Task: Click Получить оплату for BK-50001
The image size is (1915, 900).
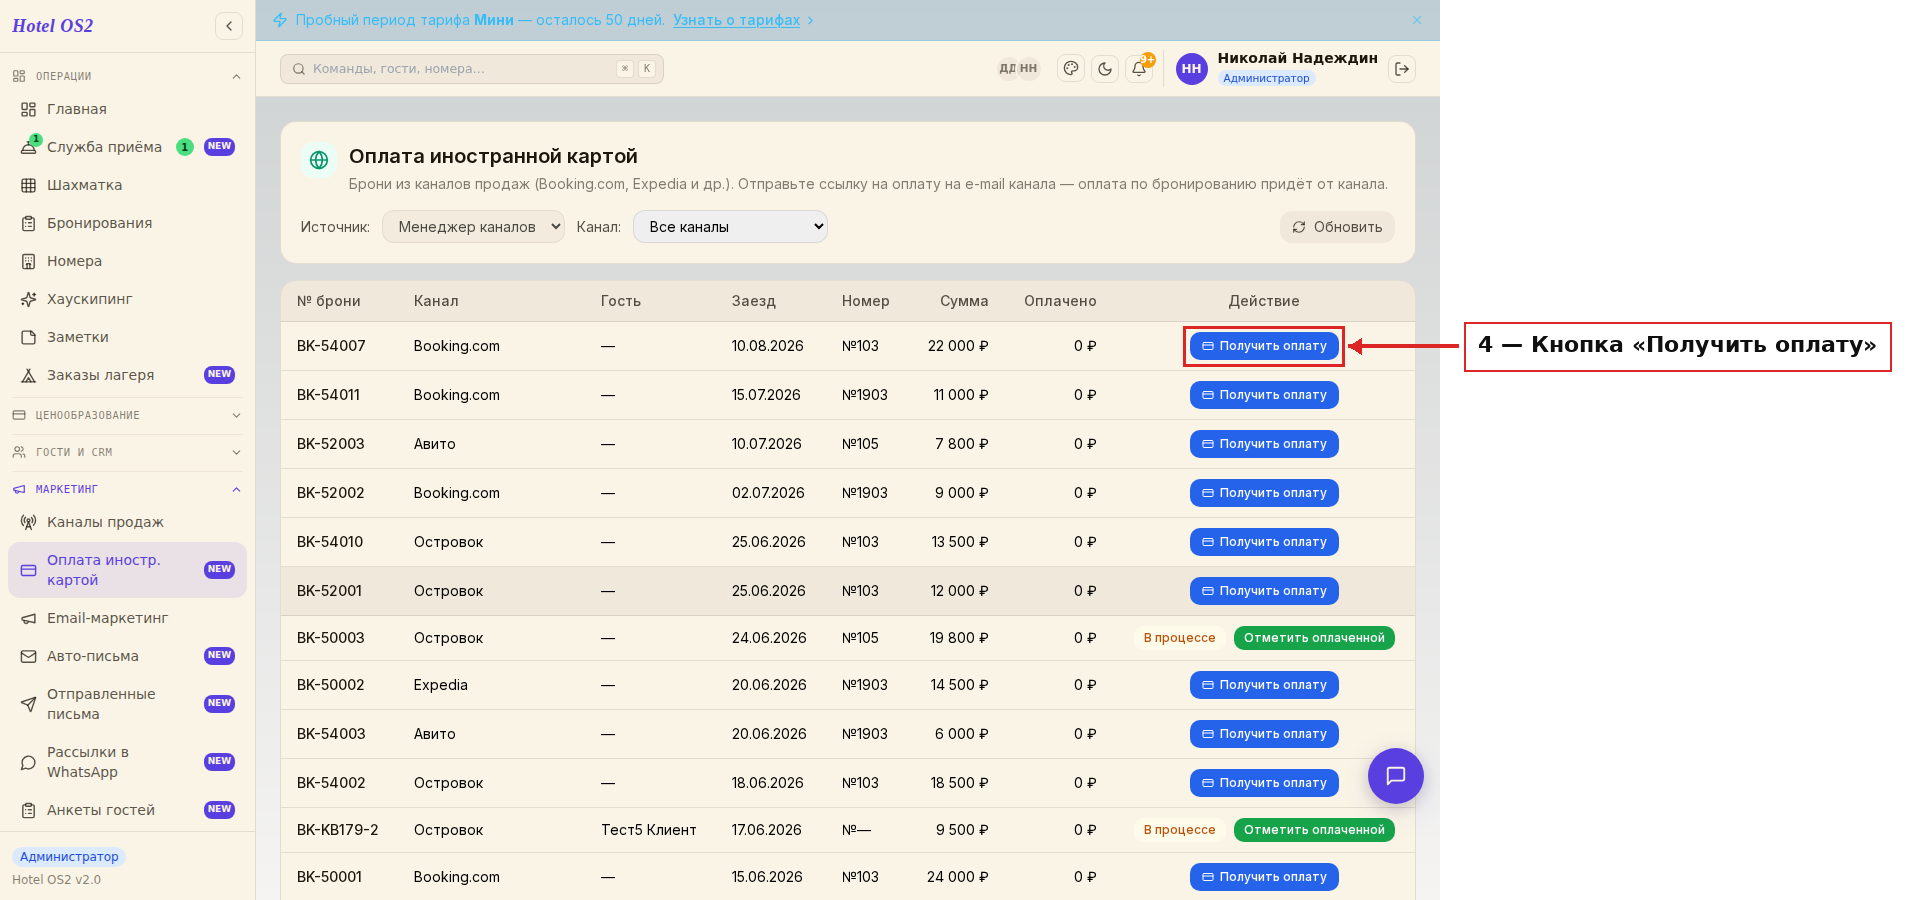Action: (x=1264, y=877)
